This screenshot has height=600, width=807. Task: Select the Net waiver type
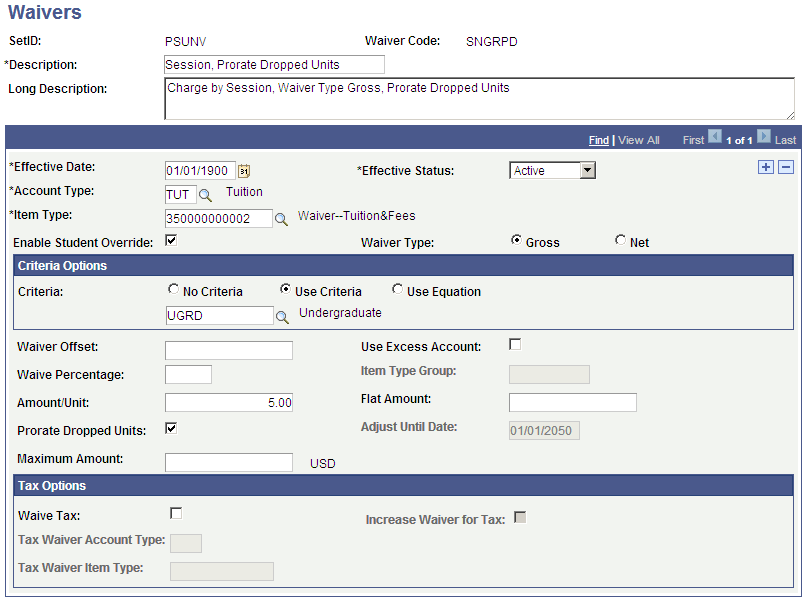pos(619,241)
